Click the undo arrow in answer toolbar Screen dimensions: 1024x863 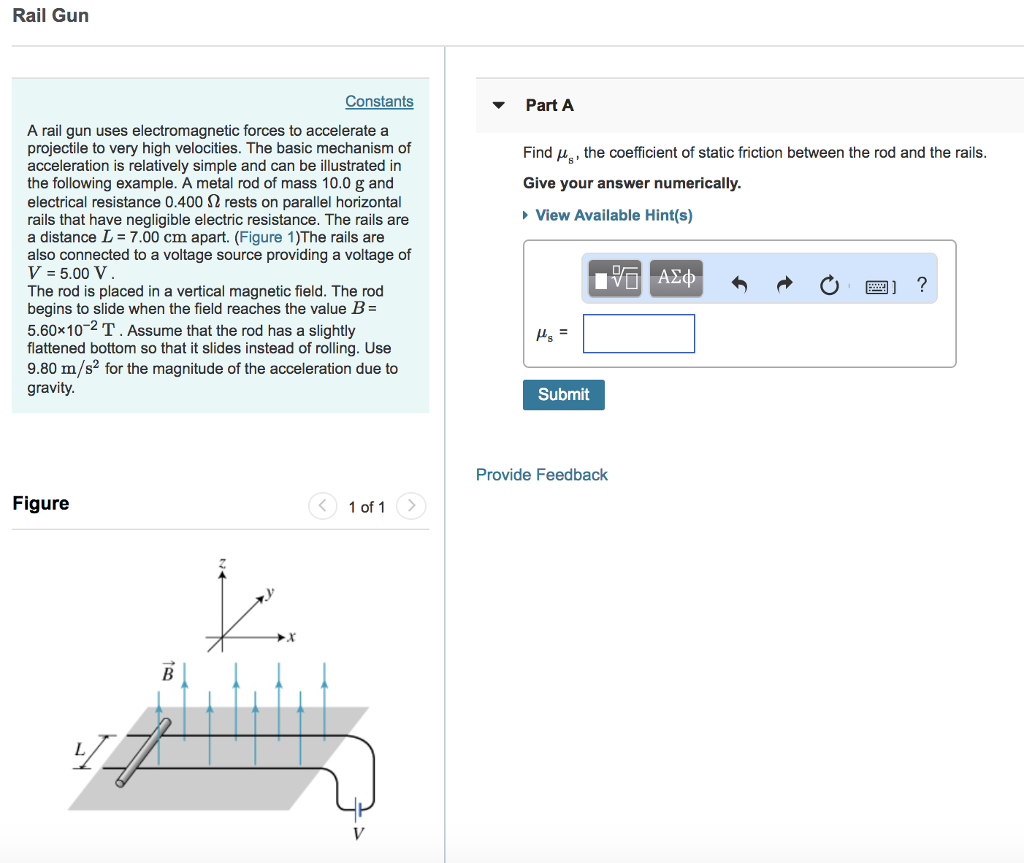pos(740,286)
